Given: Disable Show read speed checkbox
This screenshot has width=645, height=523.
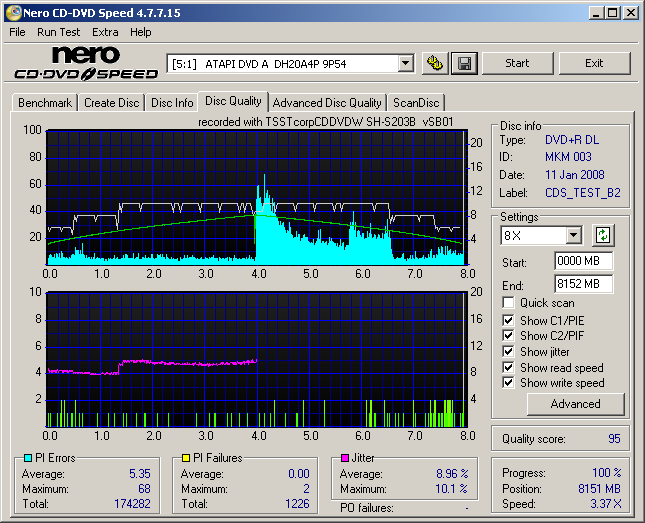Looking at the screenshot, I should (x=508, y=367).
